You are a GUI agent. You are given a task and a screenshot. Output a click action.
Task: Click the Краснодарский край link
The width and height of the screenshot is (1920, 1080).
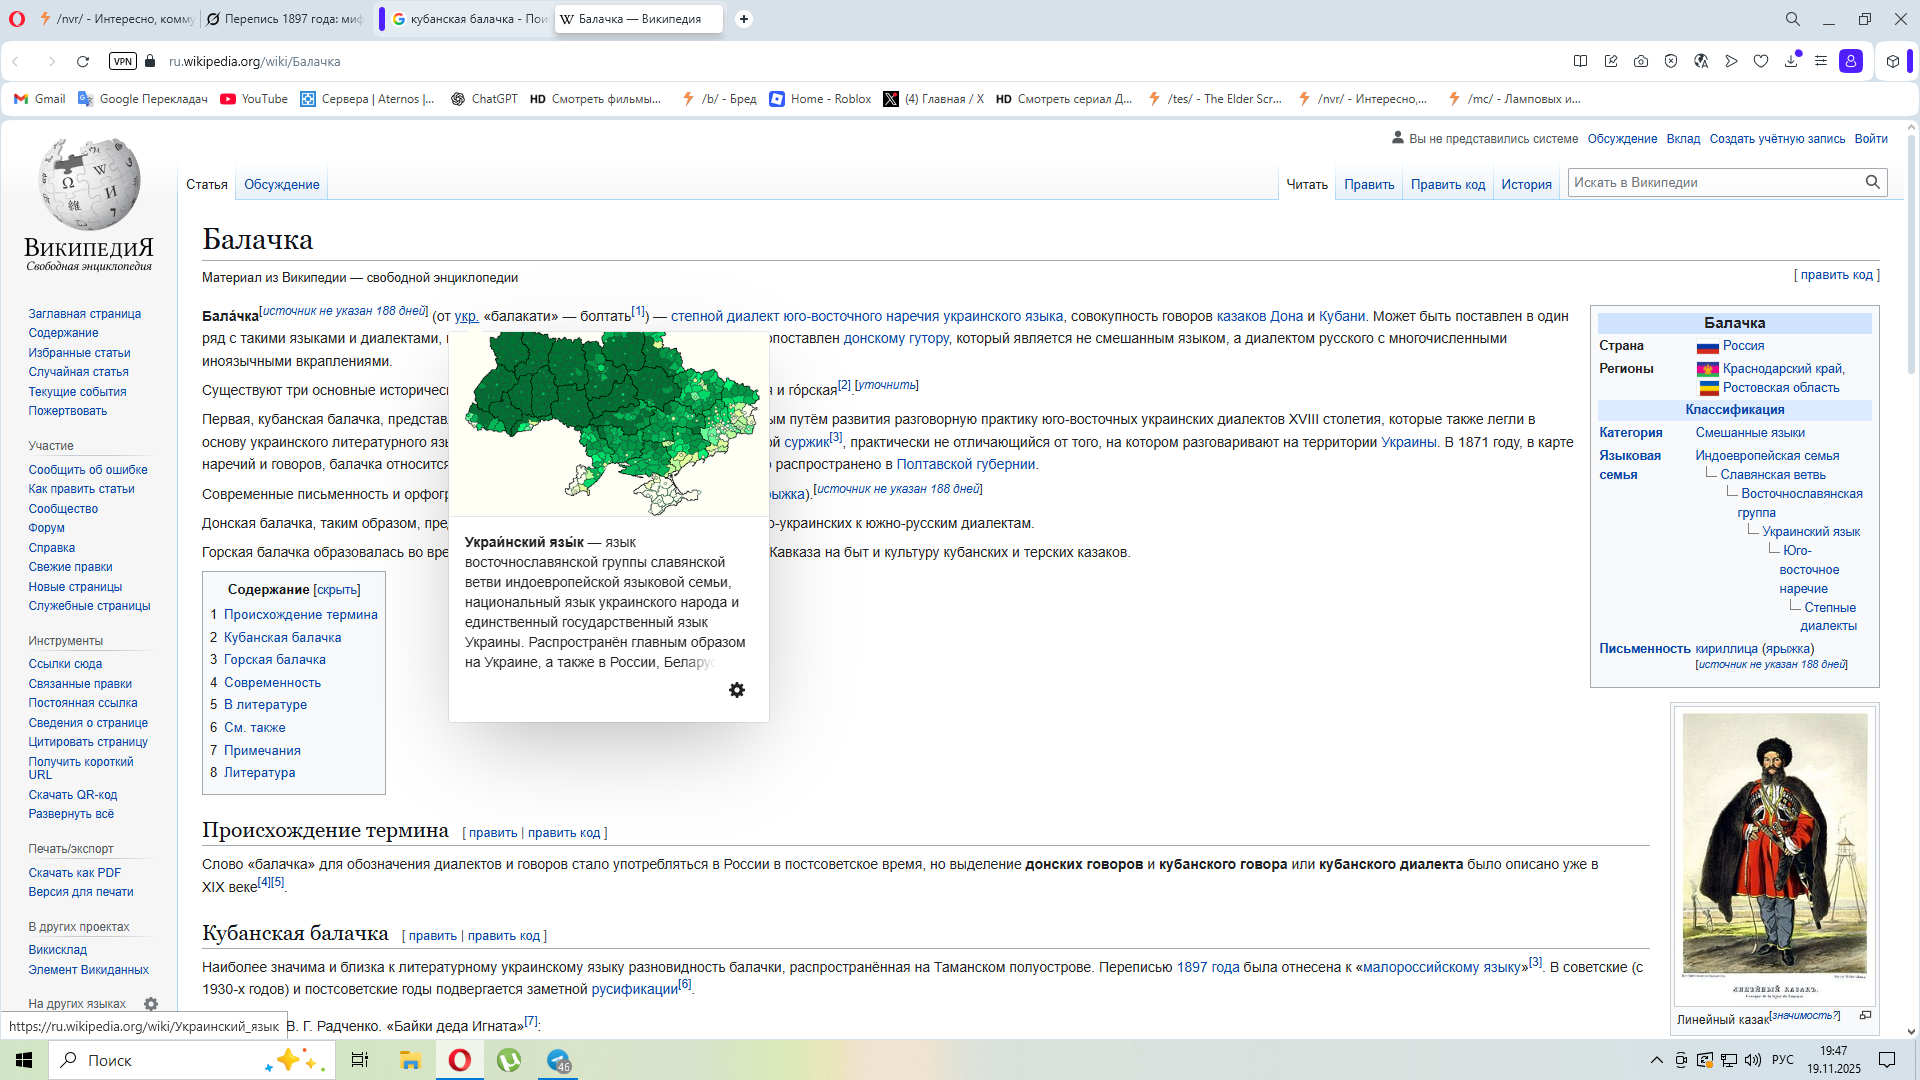(x=1783, y=368)
